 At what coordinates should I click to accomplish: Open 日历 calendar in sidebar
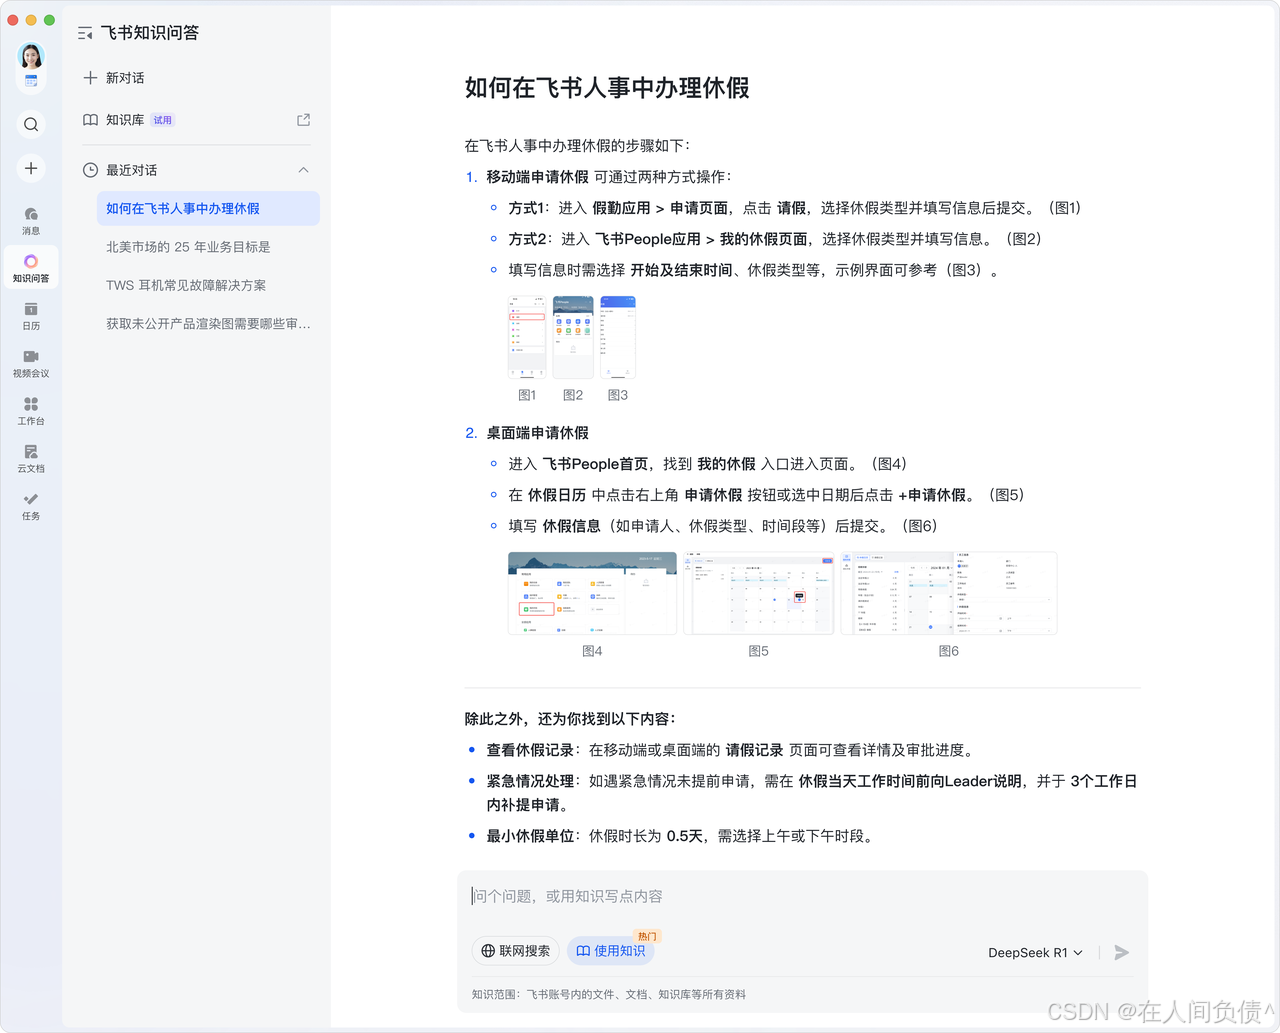(x=31, y=316)
